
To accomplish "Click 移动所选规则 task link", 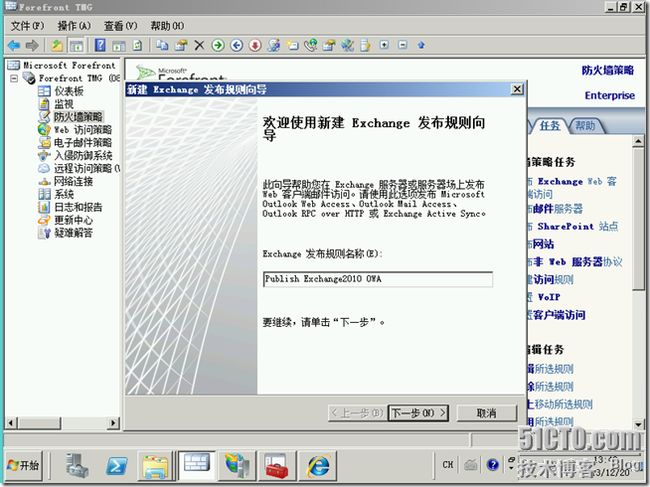I will point(560,404).
